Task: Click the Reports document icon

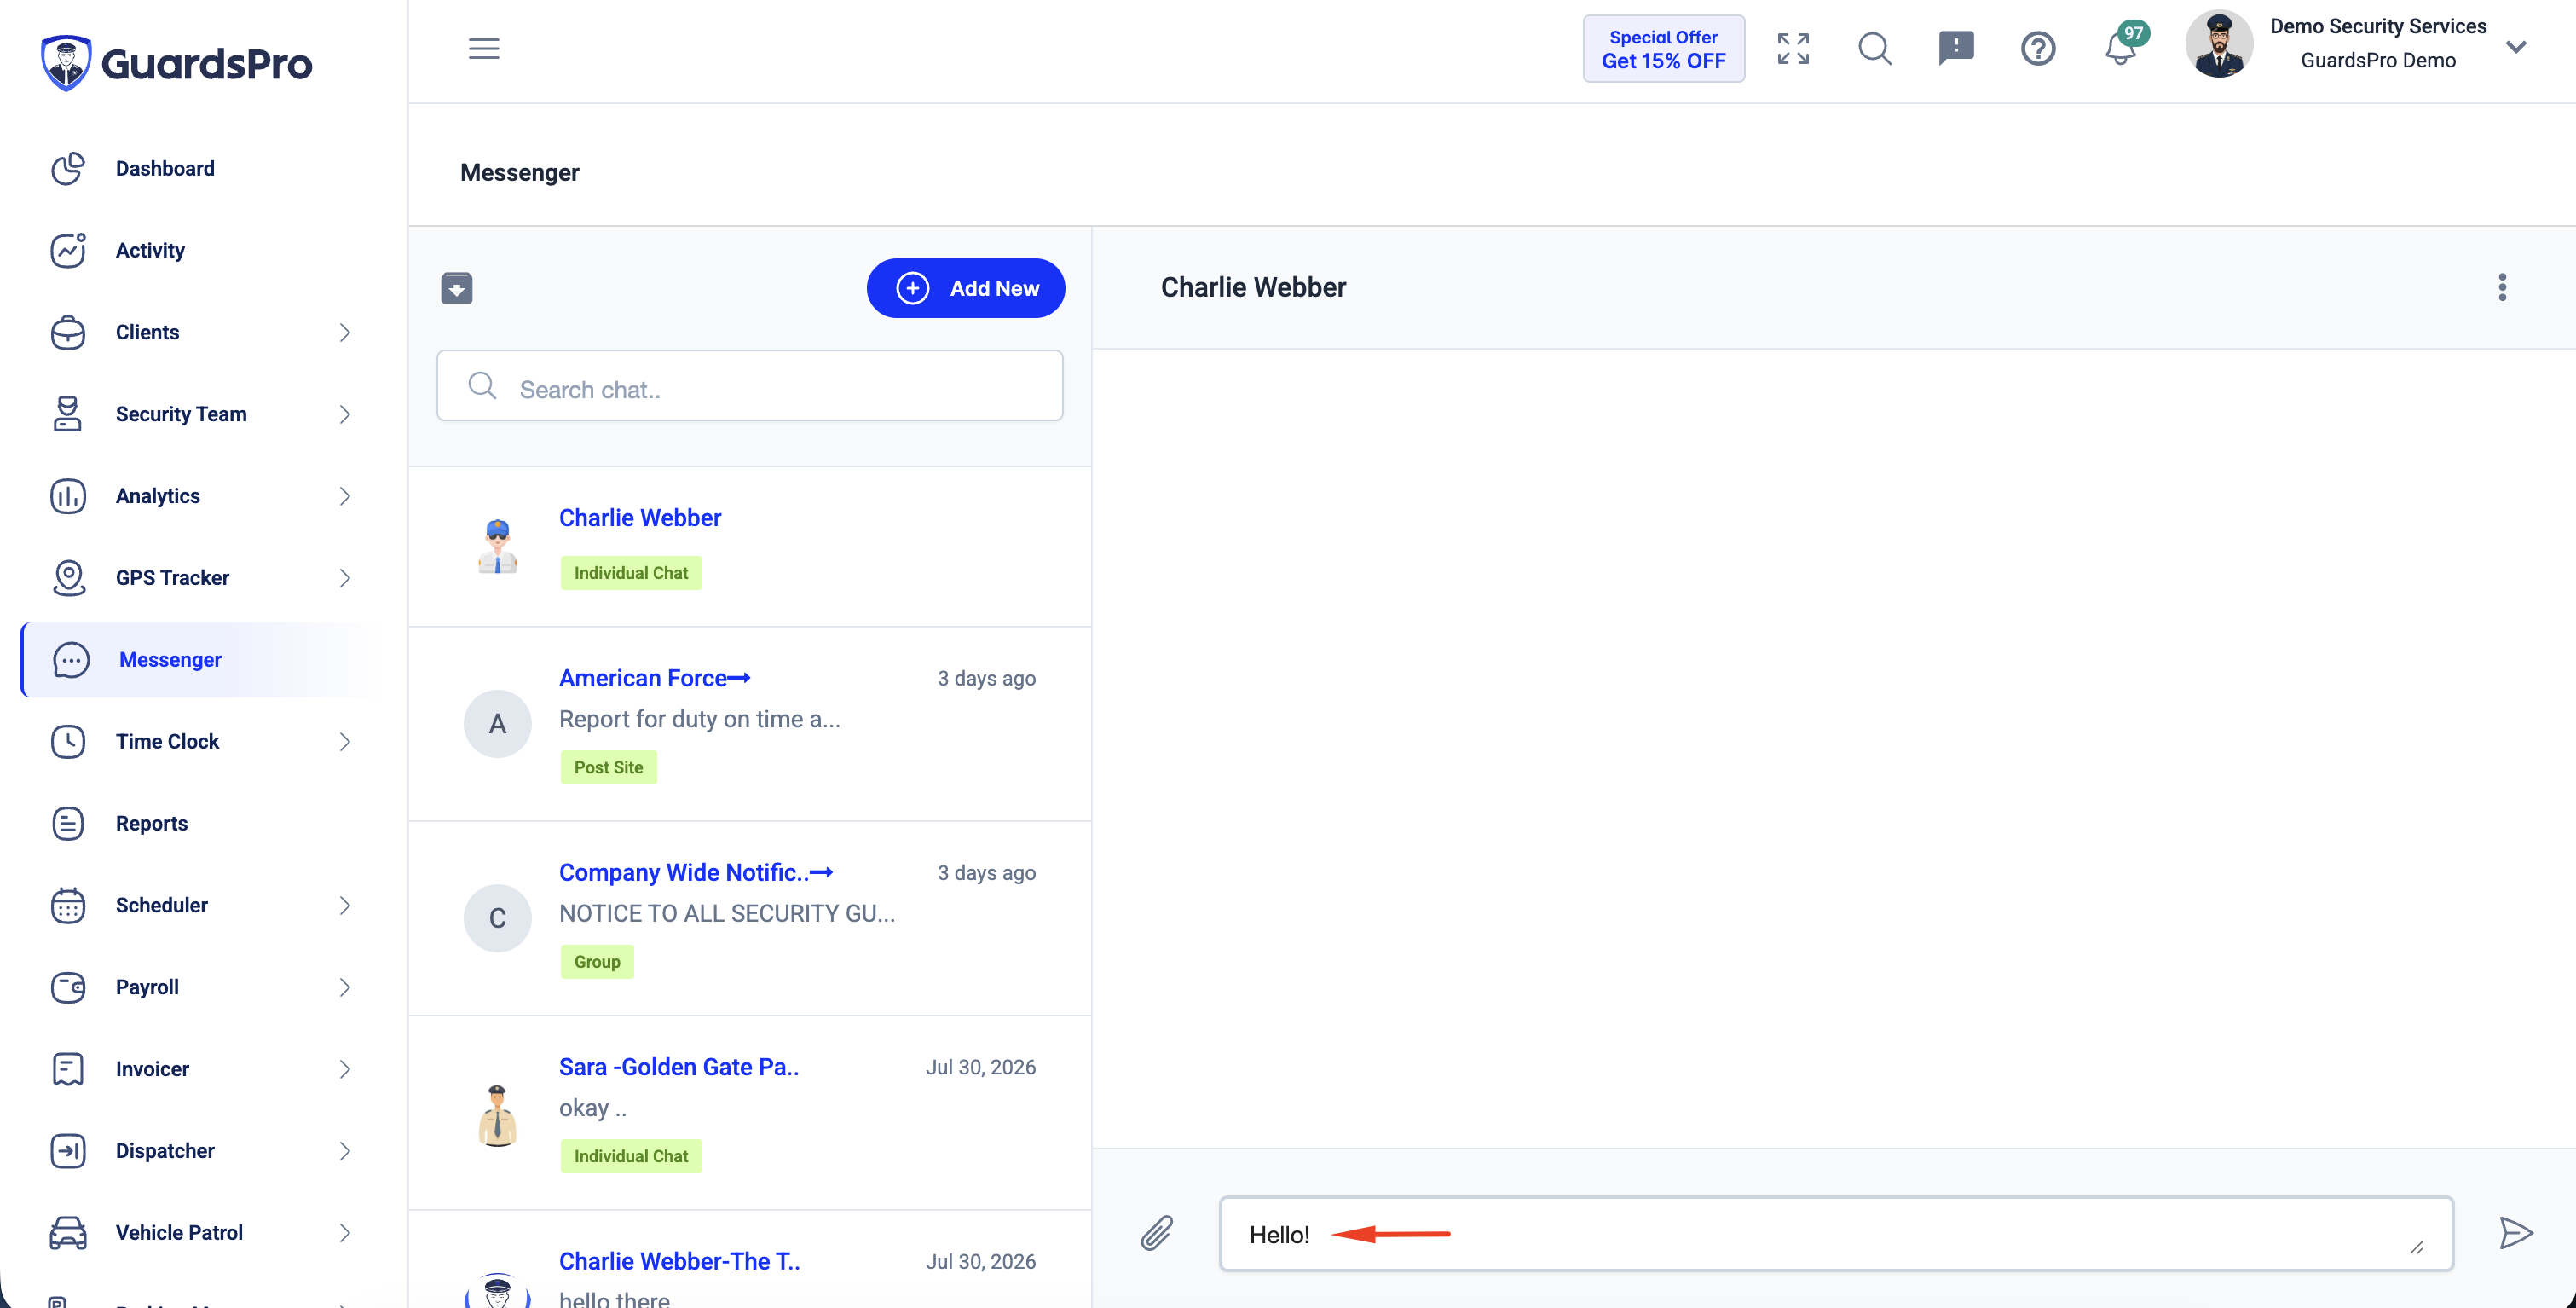Action: click(x=68, y=824)
